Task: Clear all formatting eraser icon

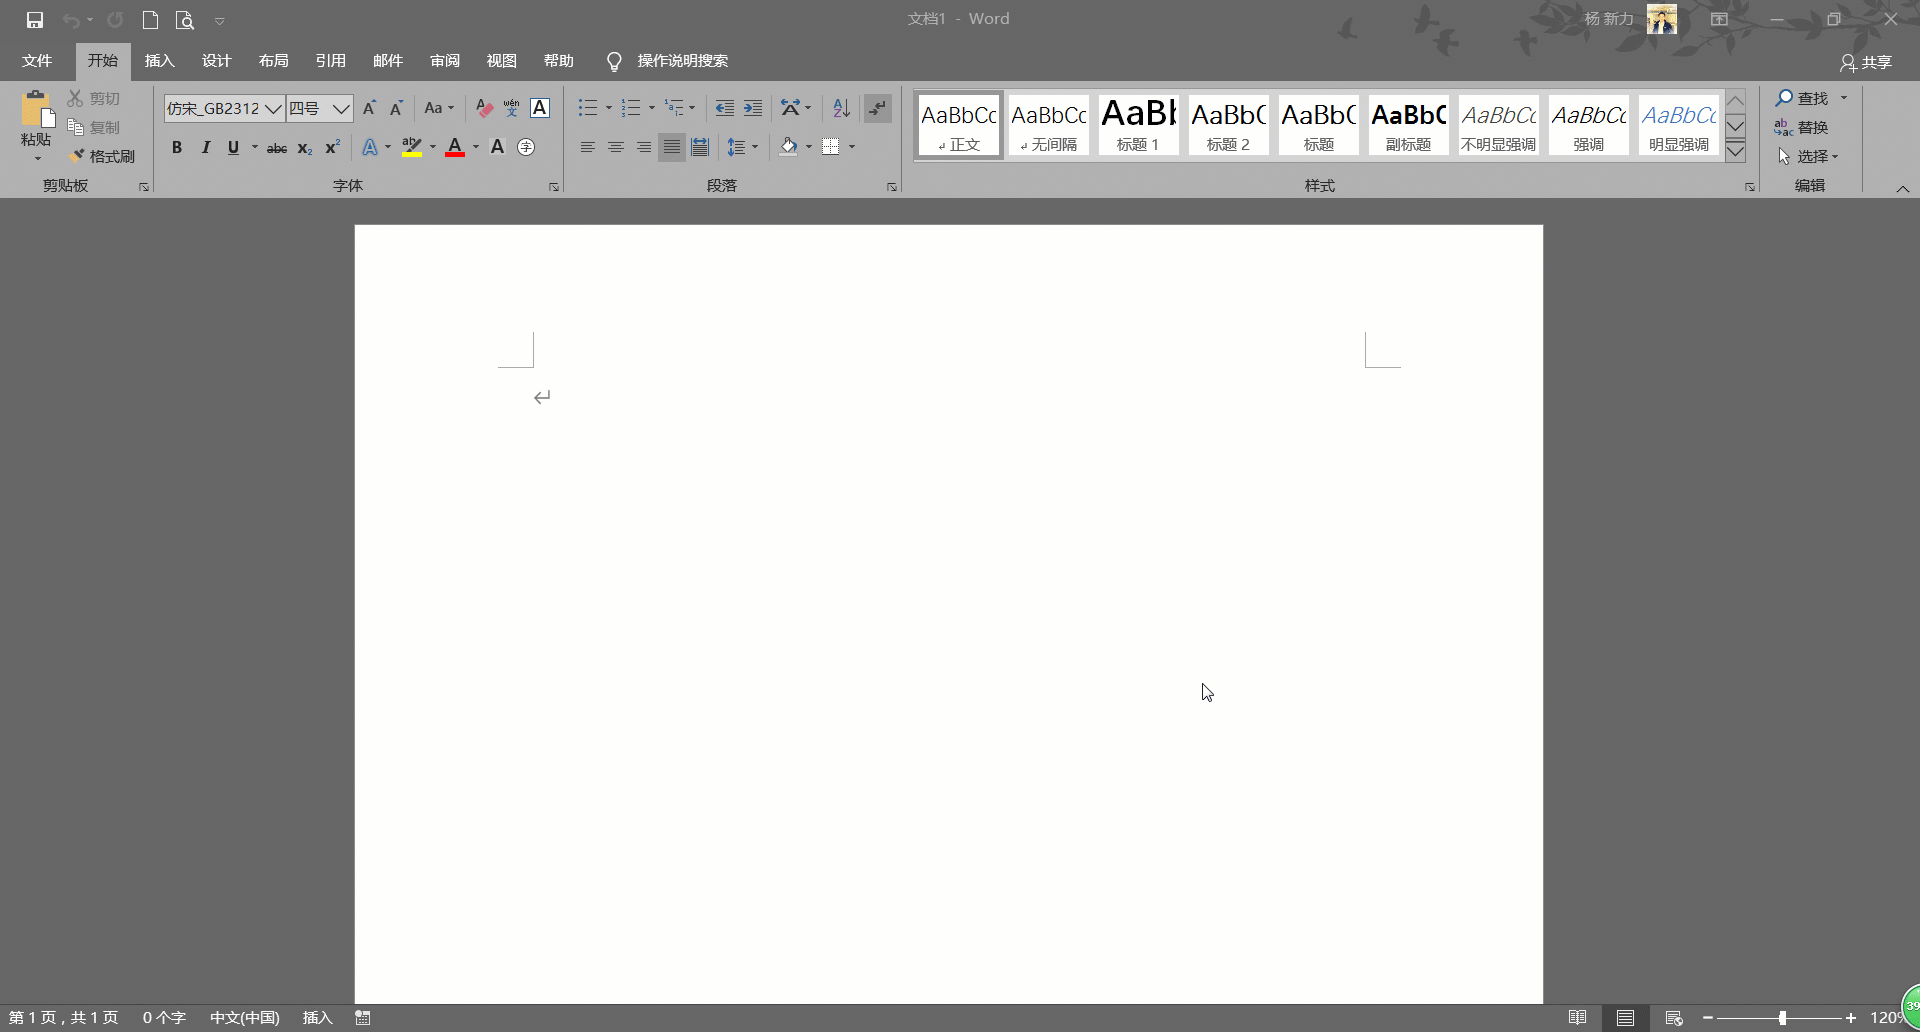Action: pos(484,108)
